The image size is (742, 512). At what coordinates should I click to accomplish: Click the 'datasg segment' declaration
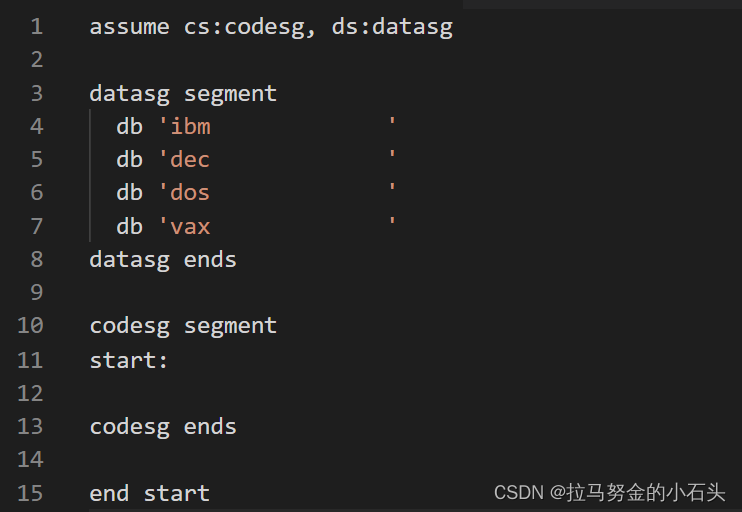(x=183, y=94)
